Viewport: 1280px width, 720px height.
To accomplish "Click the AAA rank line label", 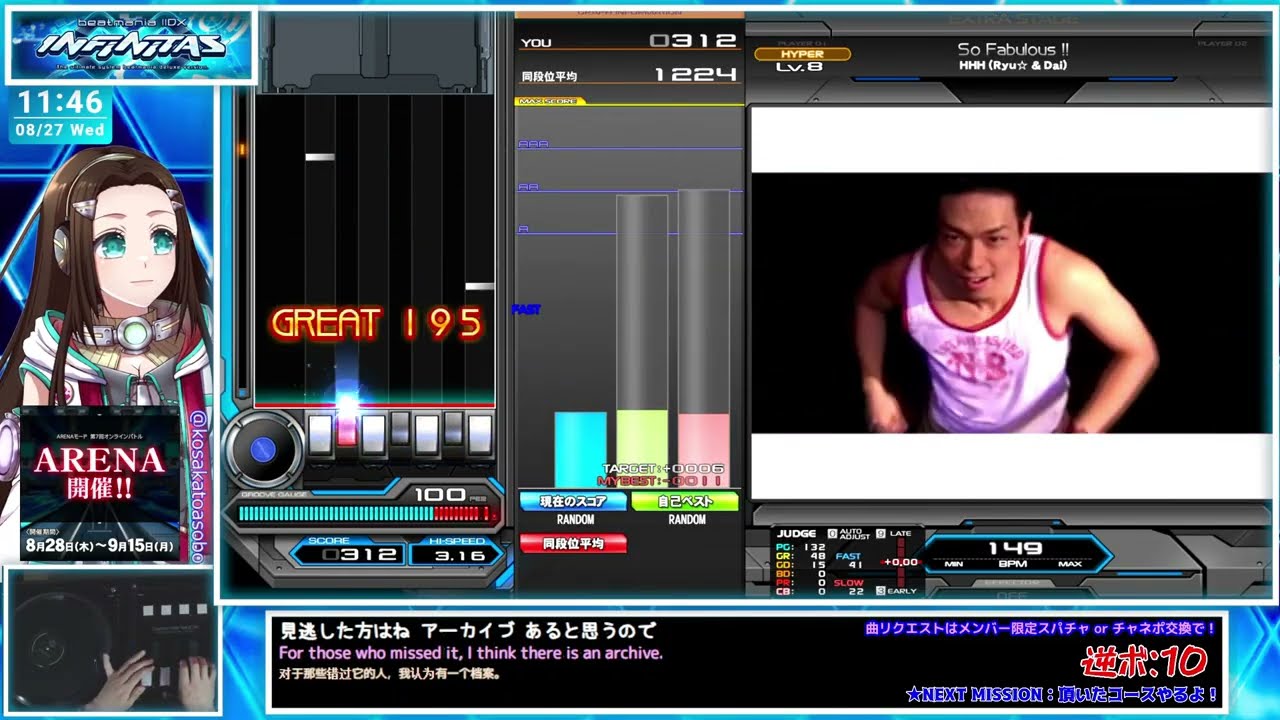I will tap(533, 144).
